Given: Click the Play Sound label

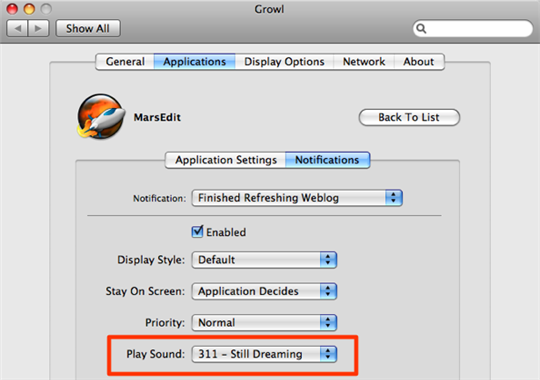Looking at the screenshot, I should 155,354.
